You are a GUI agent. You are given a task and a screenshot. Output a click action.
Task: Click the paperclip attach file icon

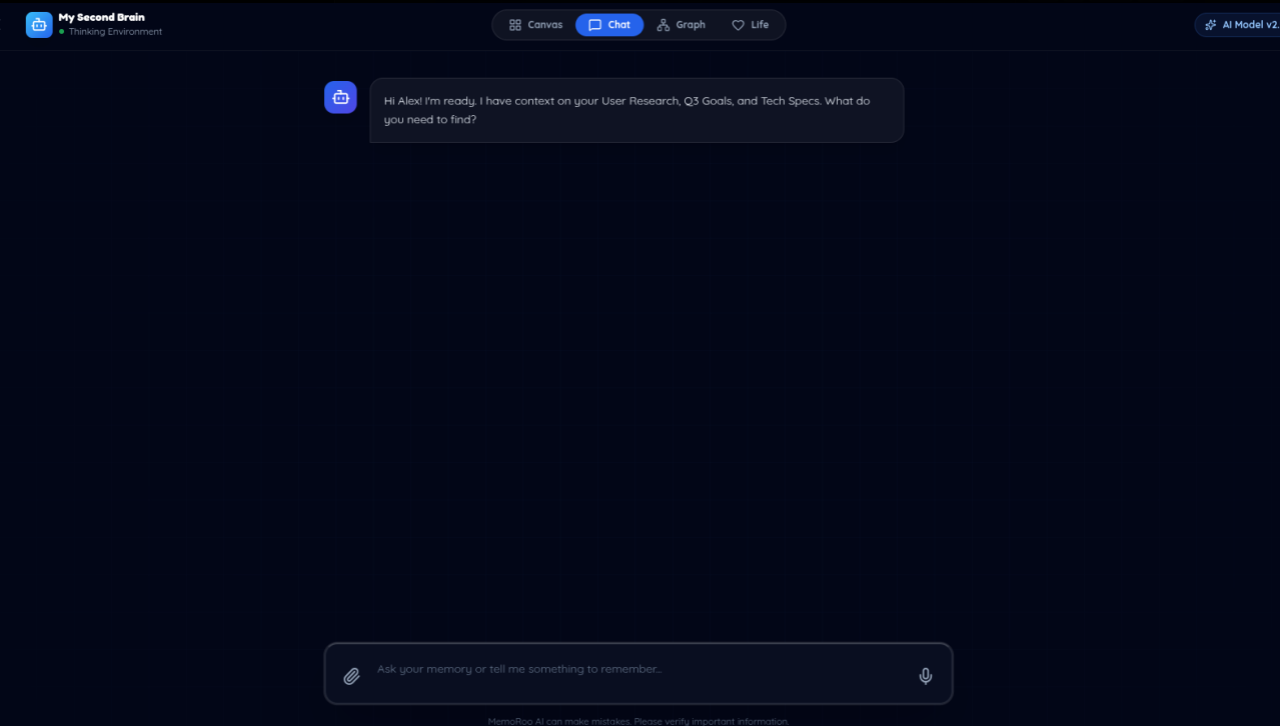(x=352, y=676)
